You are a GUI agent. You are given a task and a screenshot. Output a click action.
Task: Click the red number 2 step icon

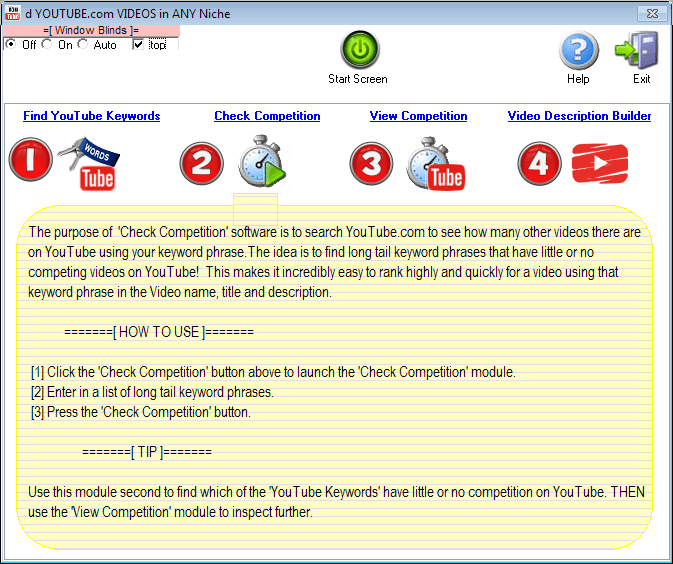(x=201, y=164)
